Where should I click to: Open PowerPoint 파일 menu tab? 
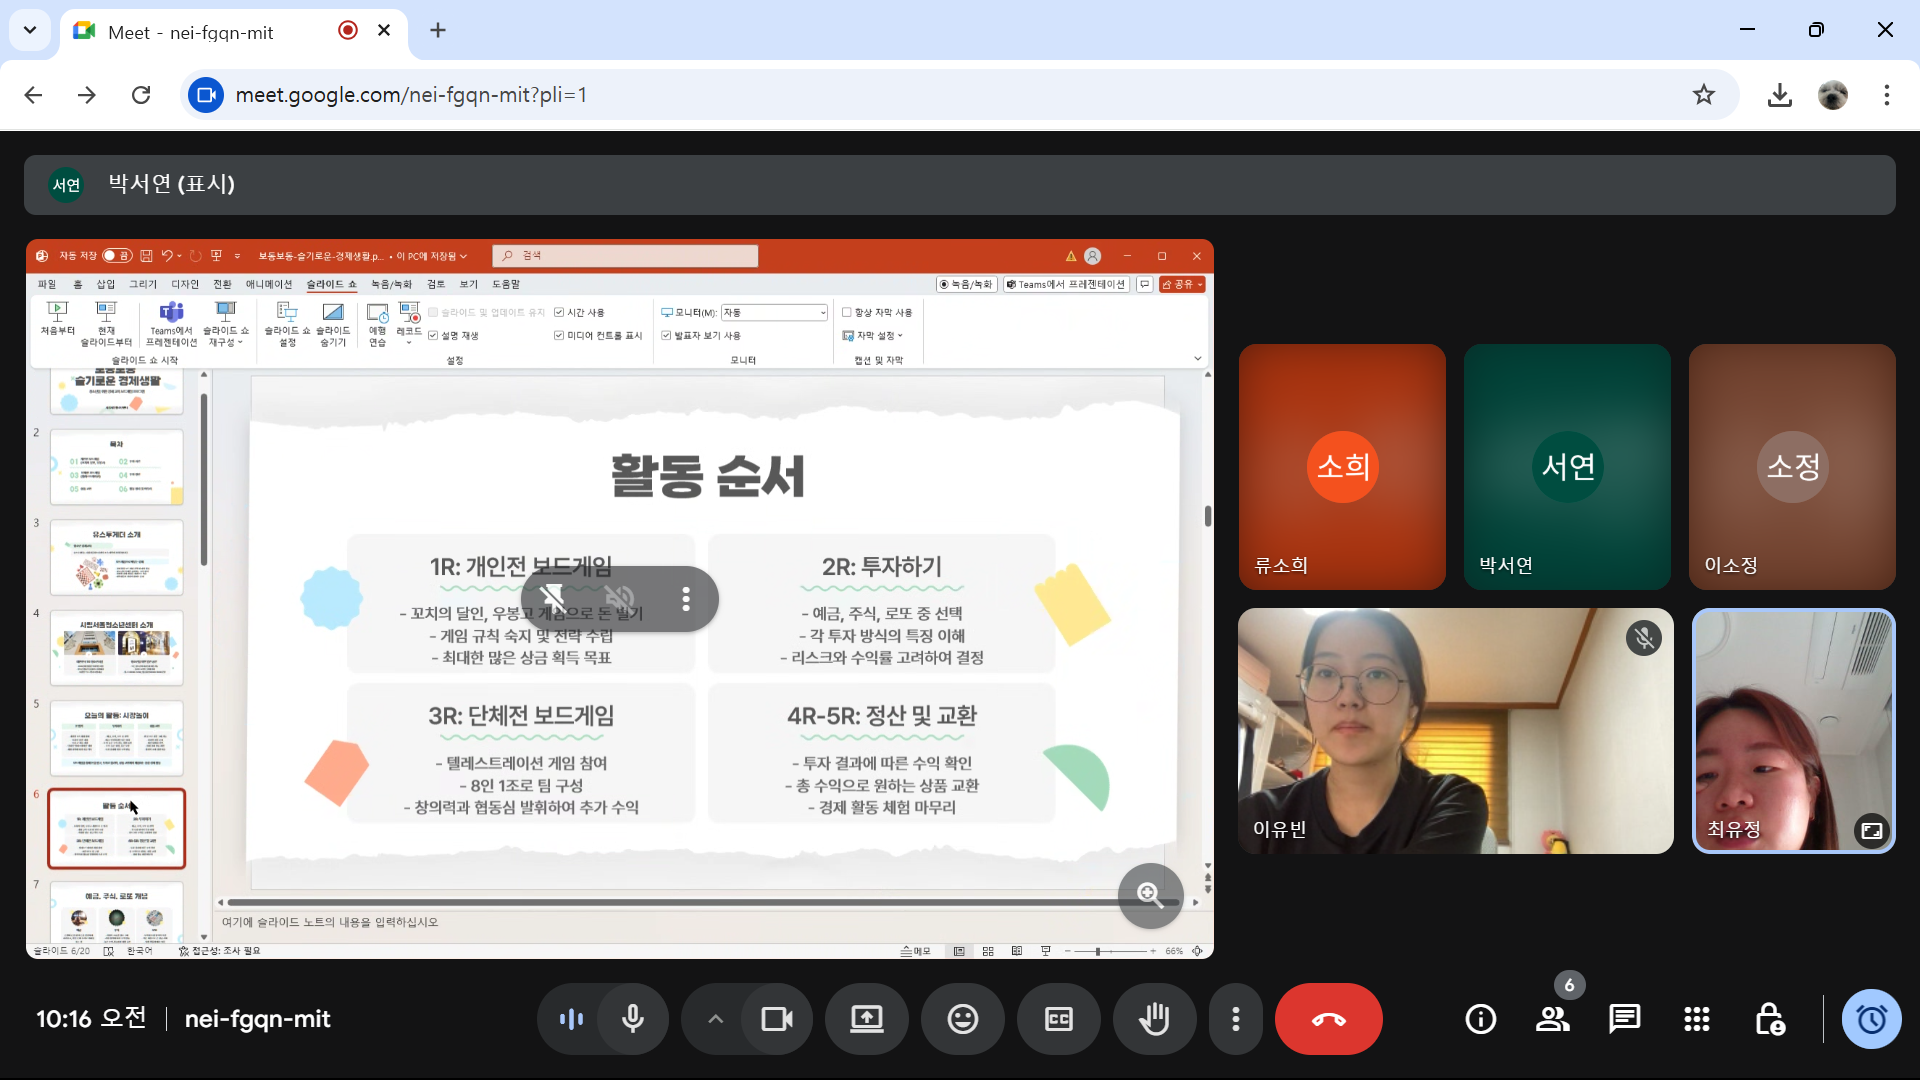tap(47, 284)
